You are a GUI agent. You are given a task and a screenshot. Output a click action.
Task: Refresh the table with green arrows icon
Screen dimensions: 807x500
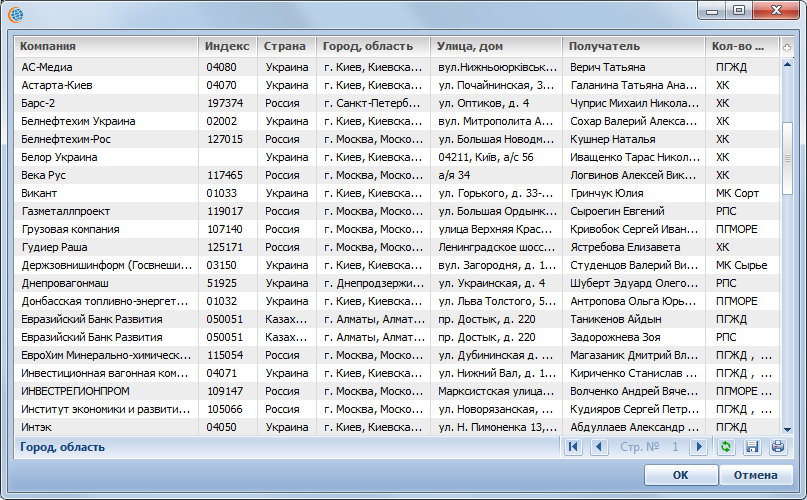[x=726, y=446]
